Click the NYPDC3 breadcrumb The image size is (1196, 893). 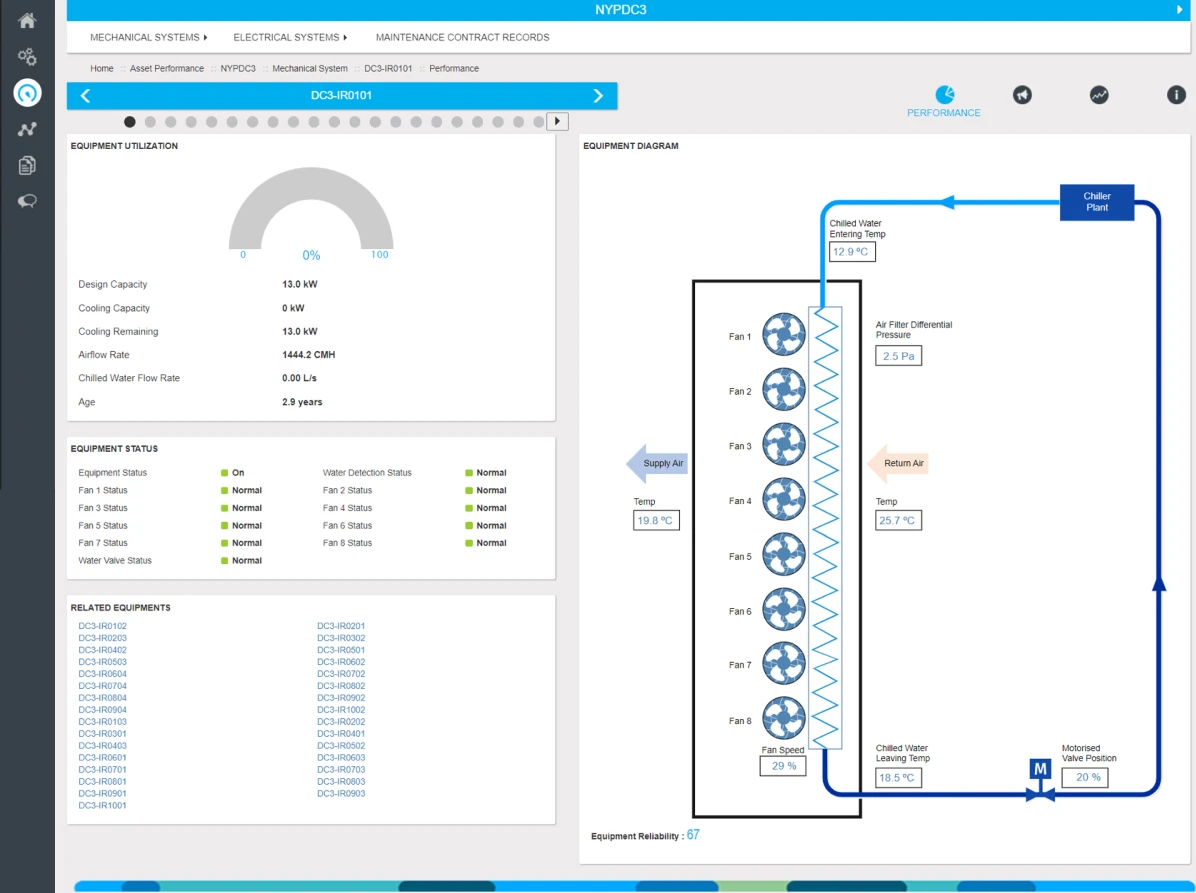(238, 69)
